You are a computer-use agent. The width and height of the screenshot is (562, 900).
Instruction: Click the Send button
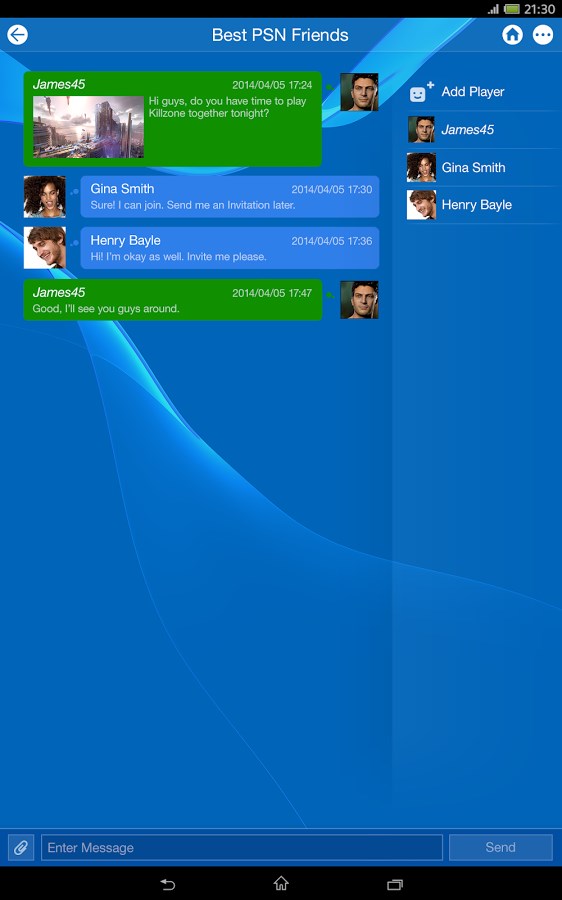click(x=501, y=847)
